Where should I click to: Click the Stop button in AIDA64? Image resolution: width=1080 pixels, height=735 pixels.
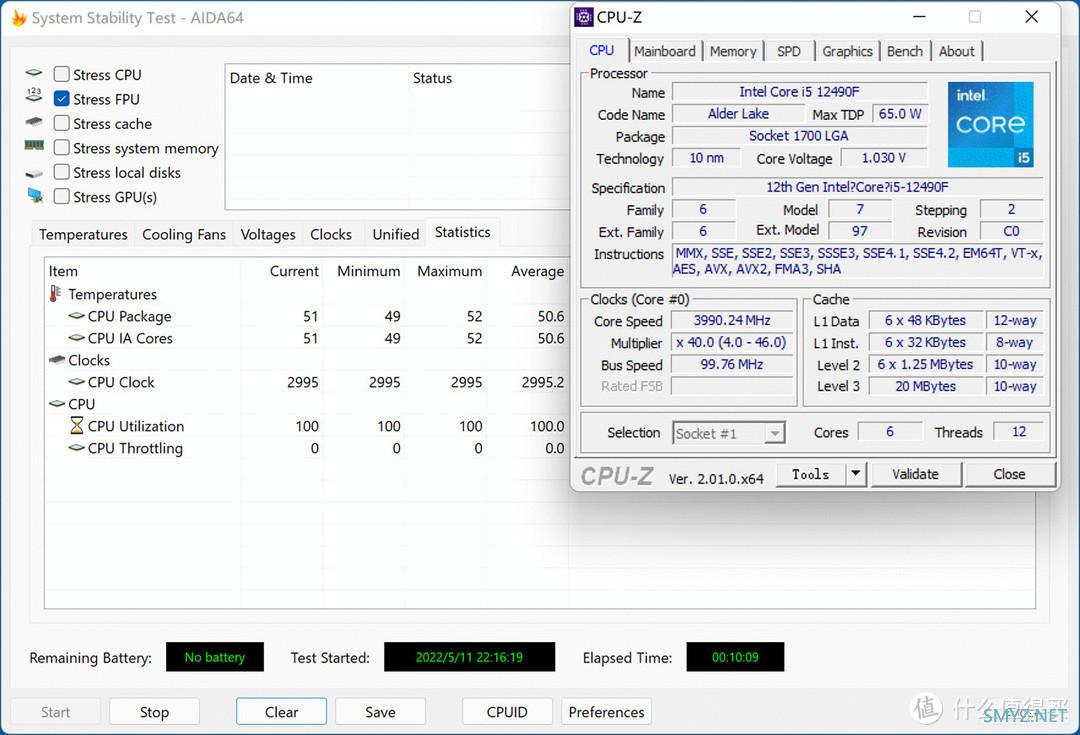pyautogui.click(x=154, y=712)
